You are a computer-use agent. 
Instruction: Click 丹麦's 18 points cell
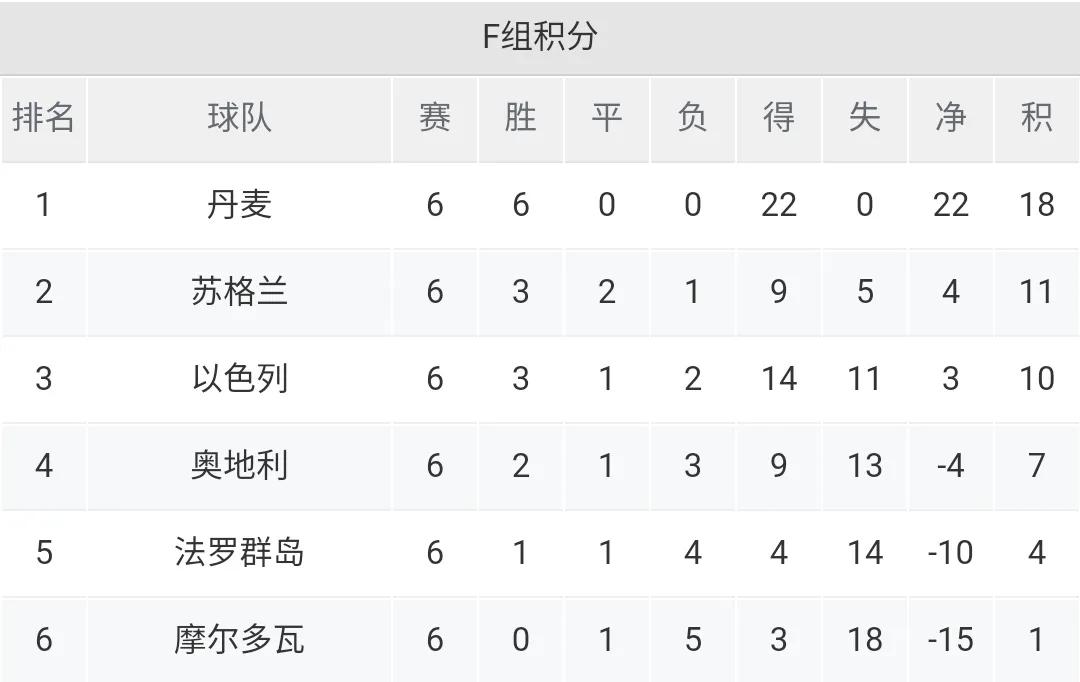click(1037, 205)
